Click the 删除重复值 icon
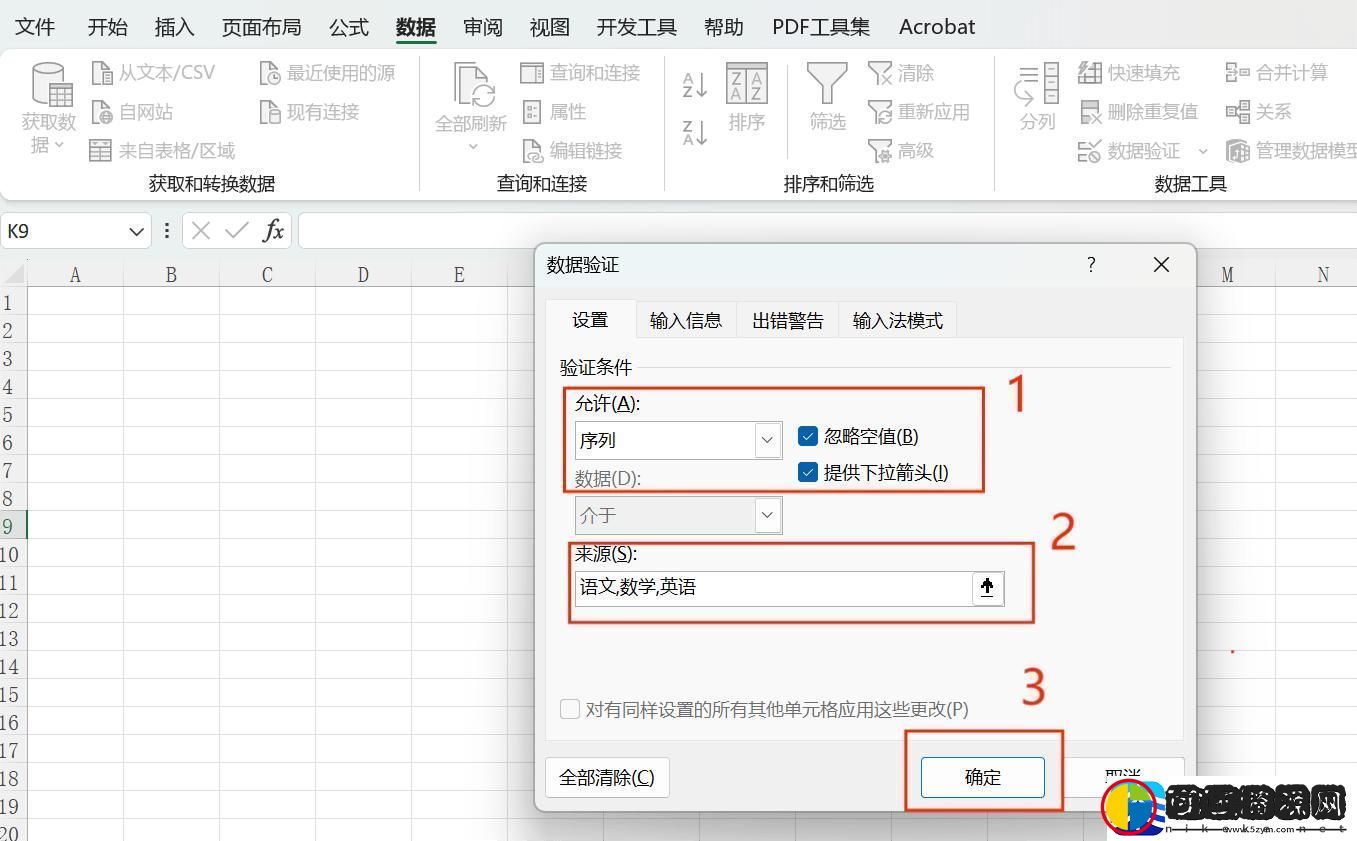 click(1090, 112)
